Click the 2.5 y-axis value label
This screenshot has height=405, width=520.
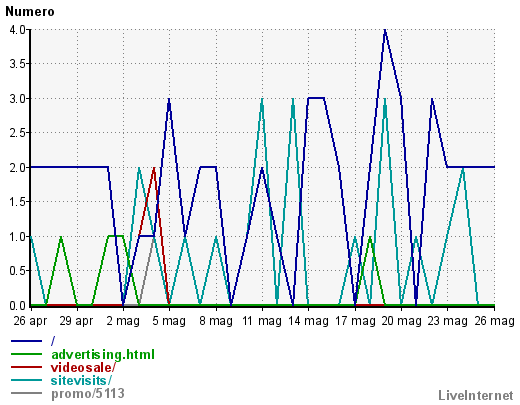coord(17,133)
